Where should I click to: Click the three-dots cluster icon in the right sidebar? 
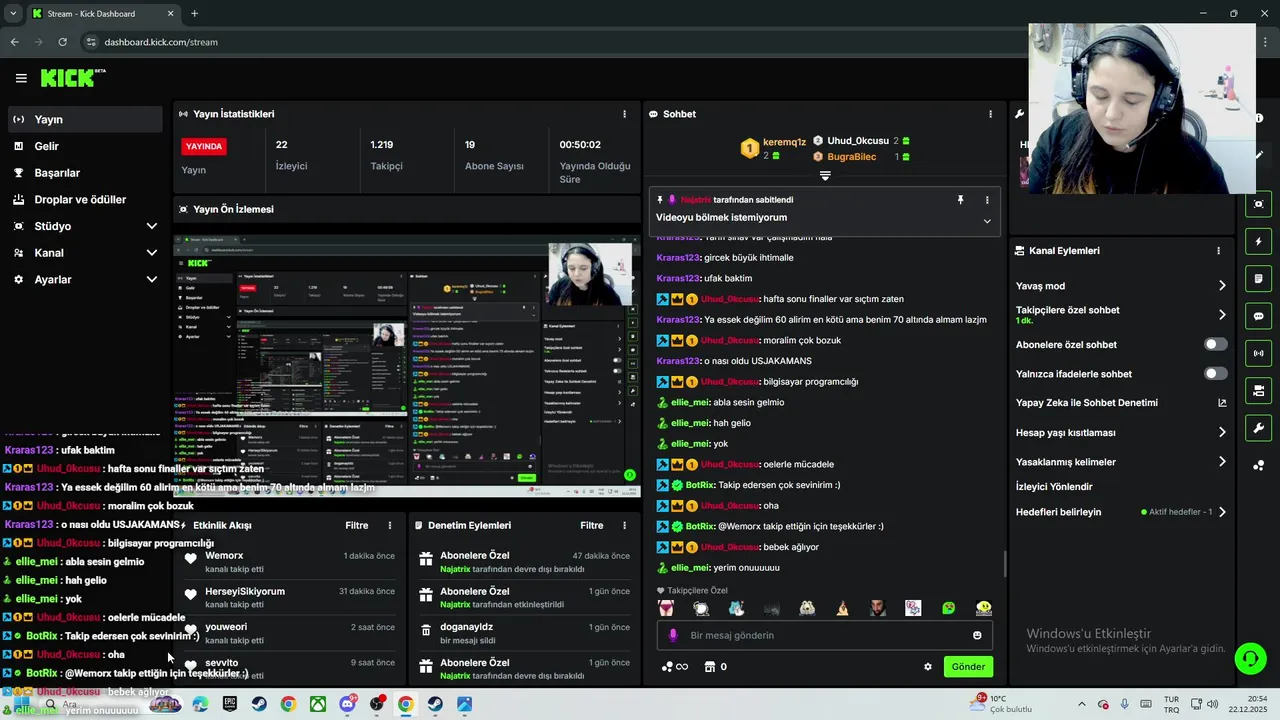tap(1259, 465)
